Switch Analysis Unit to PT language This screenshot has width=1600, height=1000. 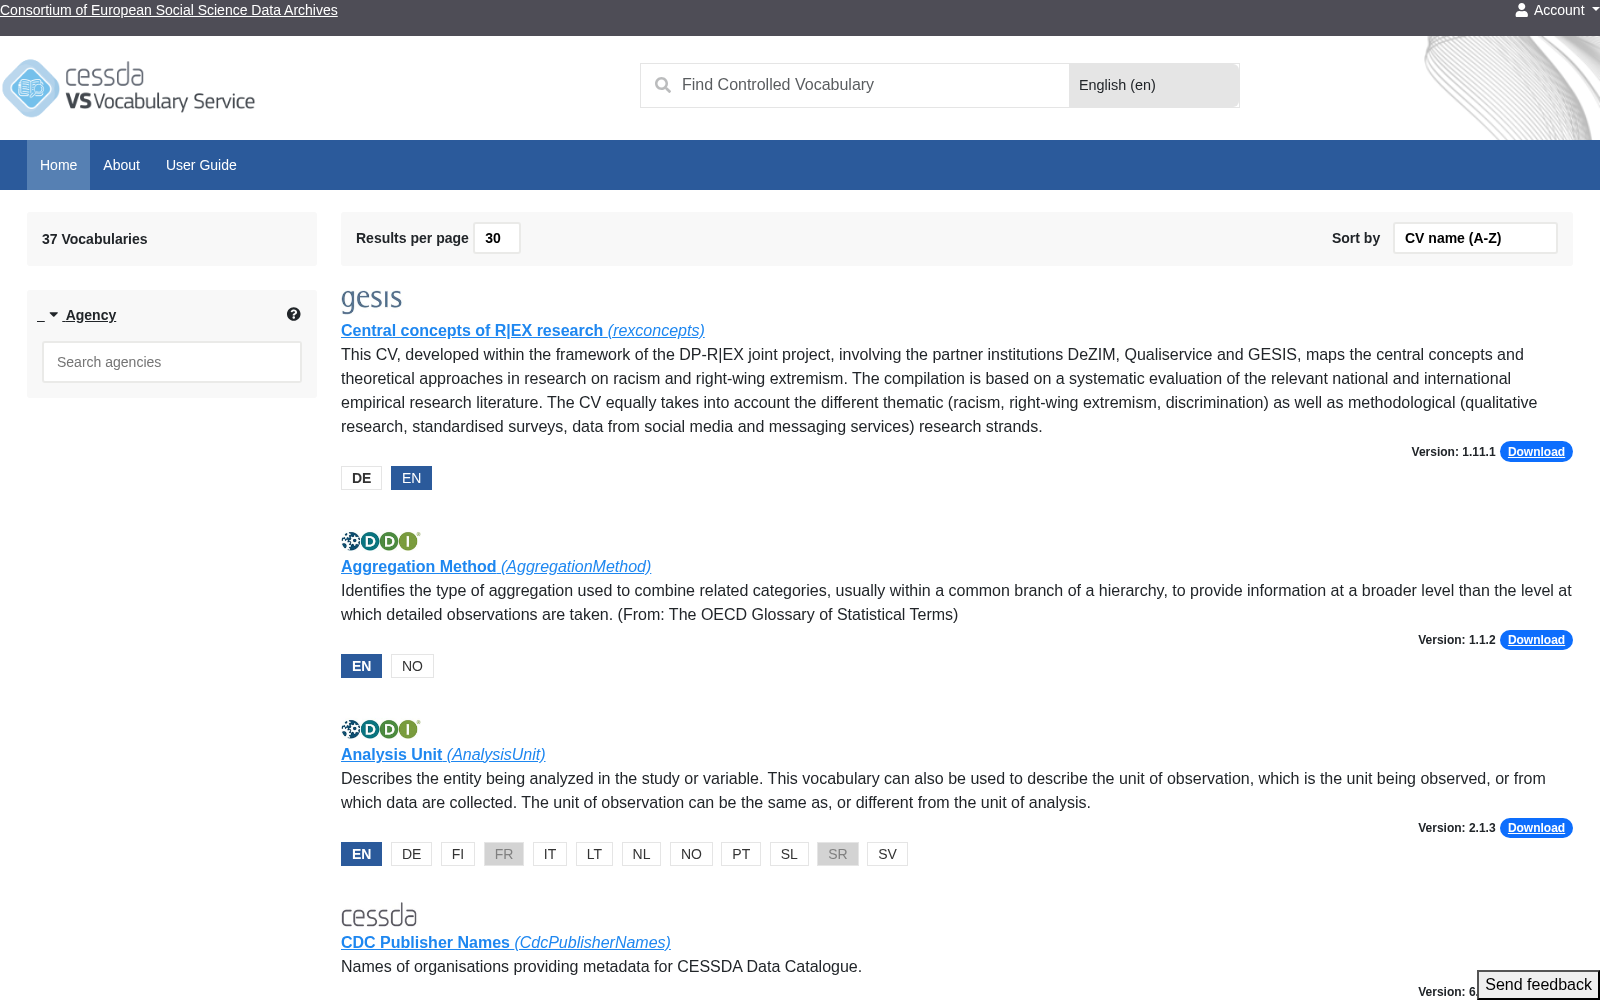point(741,854)
